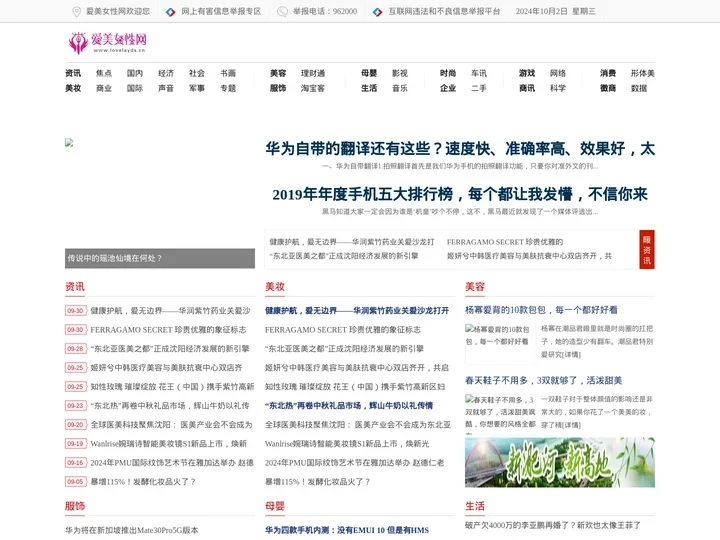Open Wanlrise婉瑞诗 article in 美妆 list
The width and height of the screenshot is (720, 540).
[x=347, y=444]
